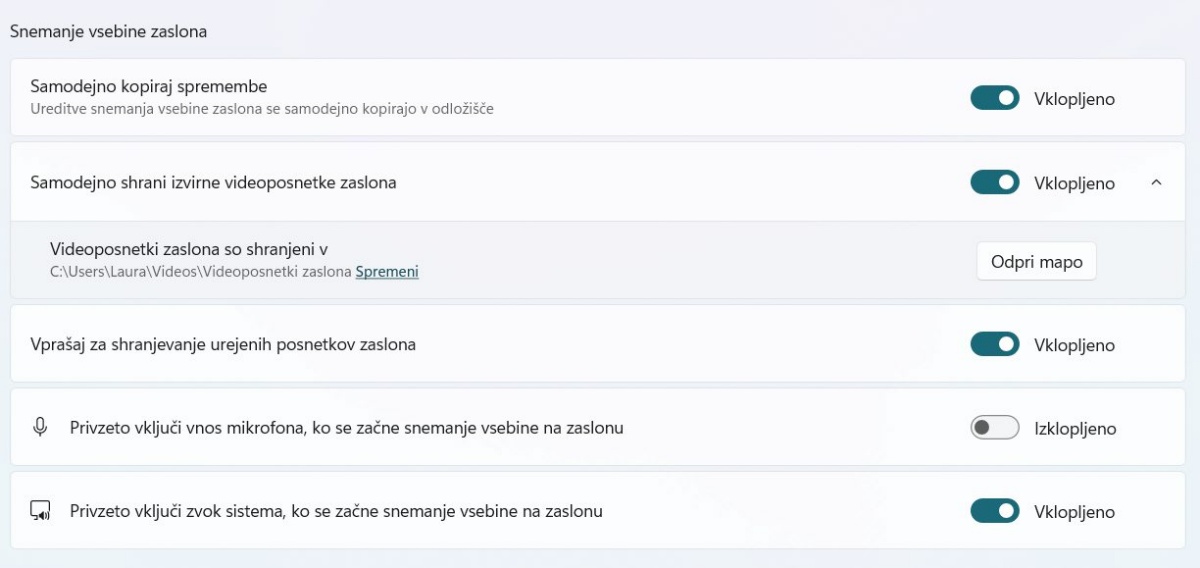Click the Videoposnetki zaslona so shranjeni v text
The image size is (1200, 568).
tap(189, 250)
